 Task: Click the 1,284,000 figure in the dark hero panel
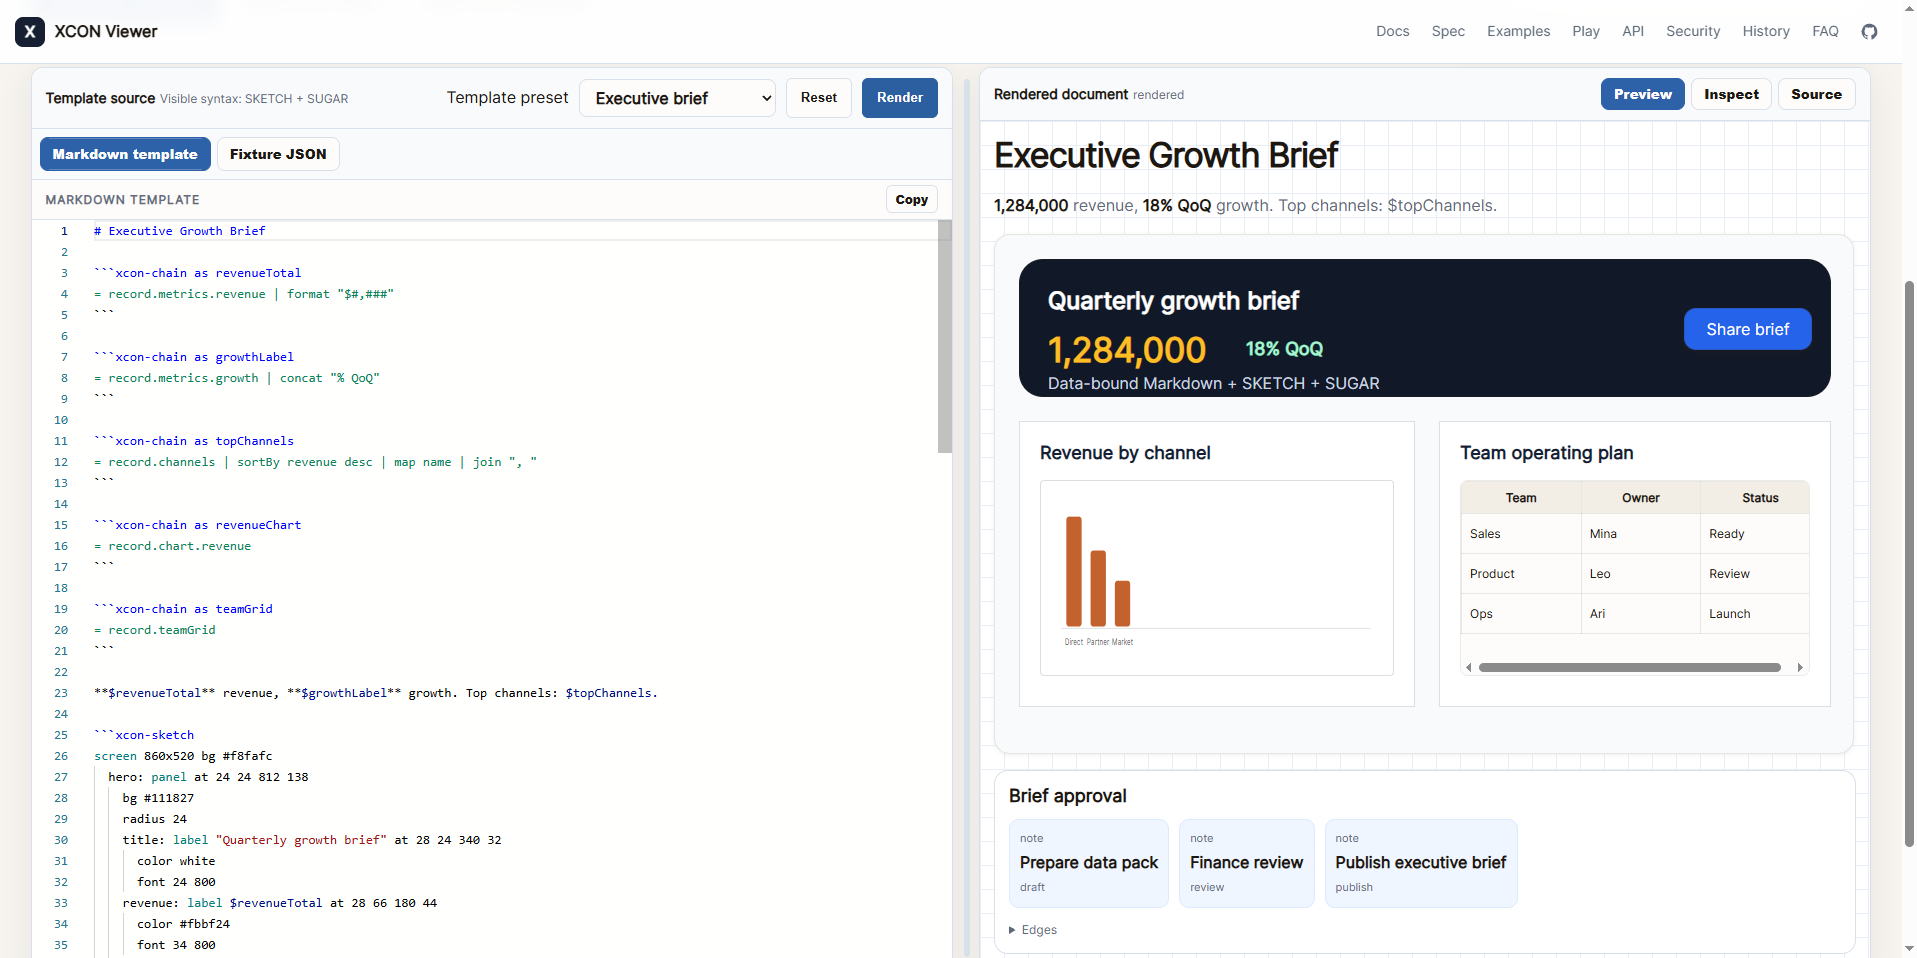pos(1127,350)
